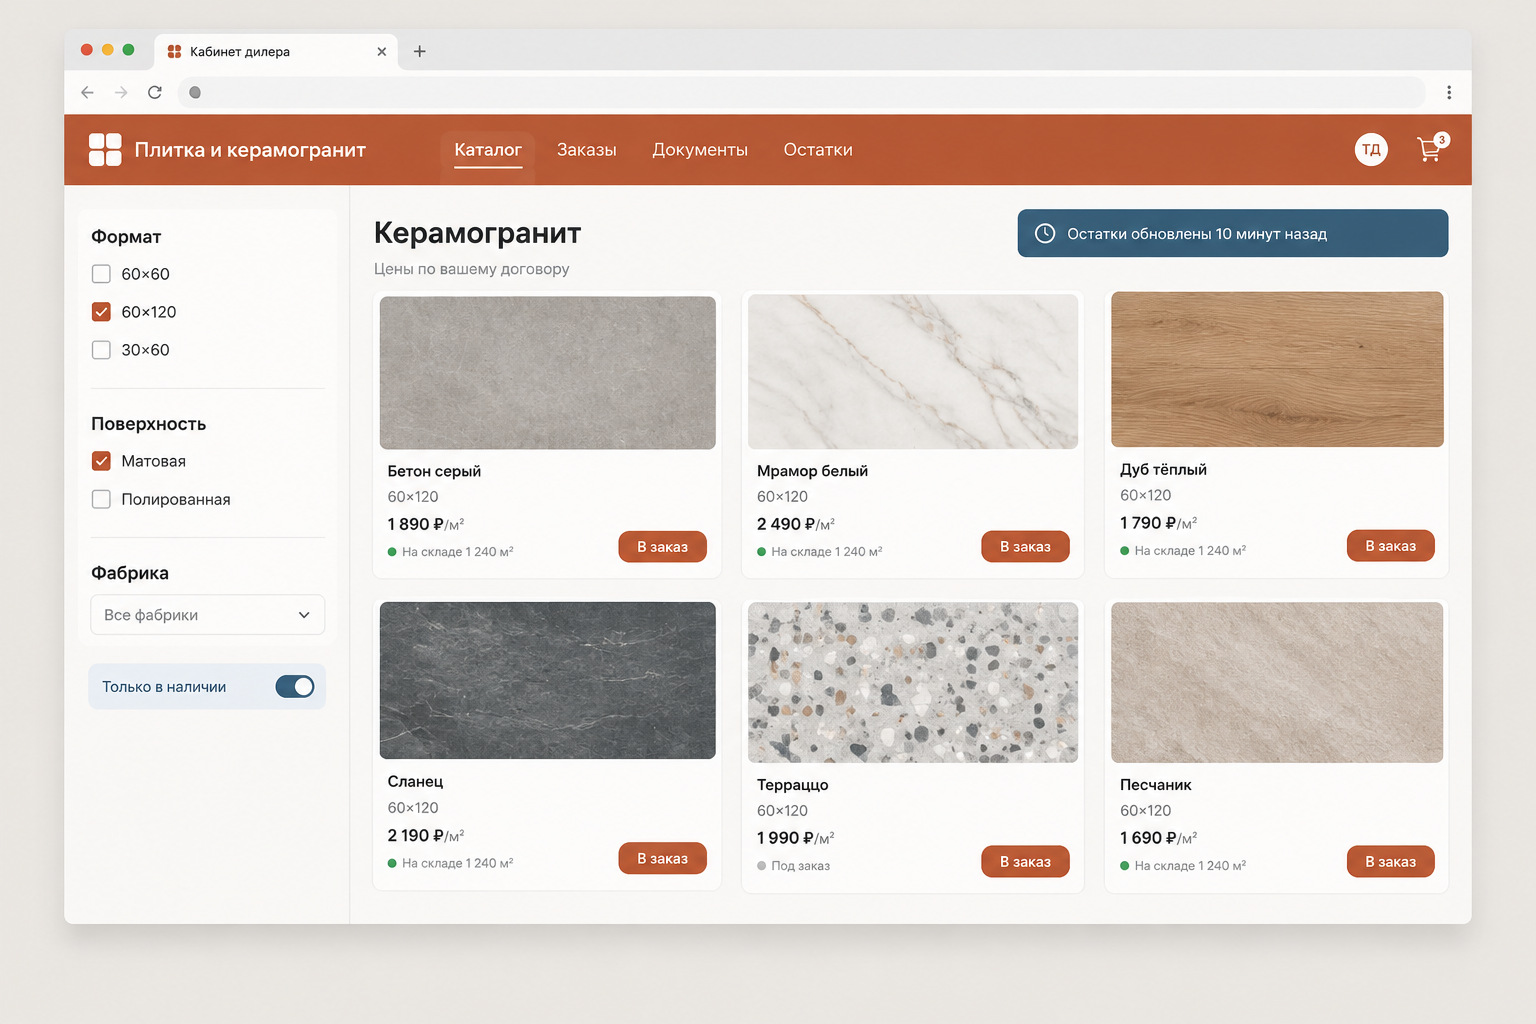This screenshot has height=1024, width=1536.
Task: Check the Полированная surface checkbox
Action: click(101, 499)
